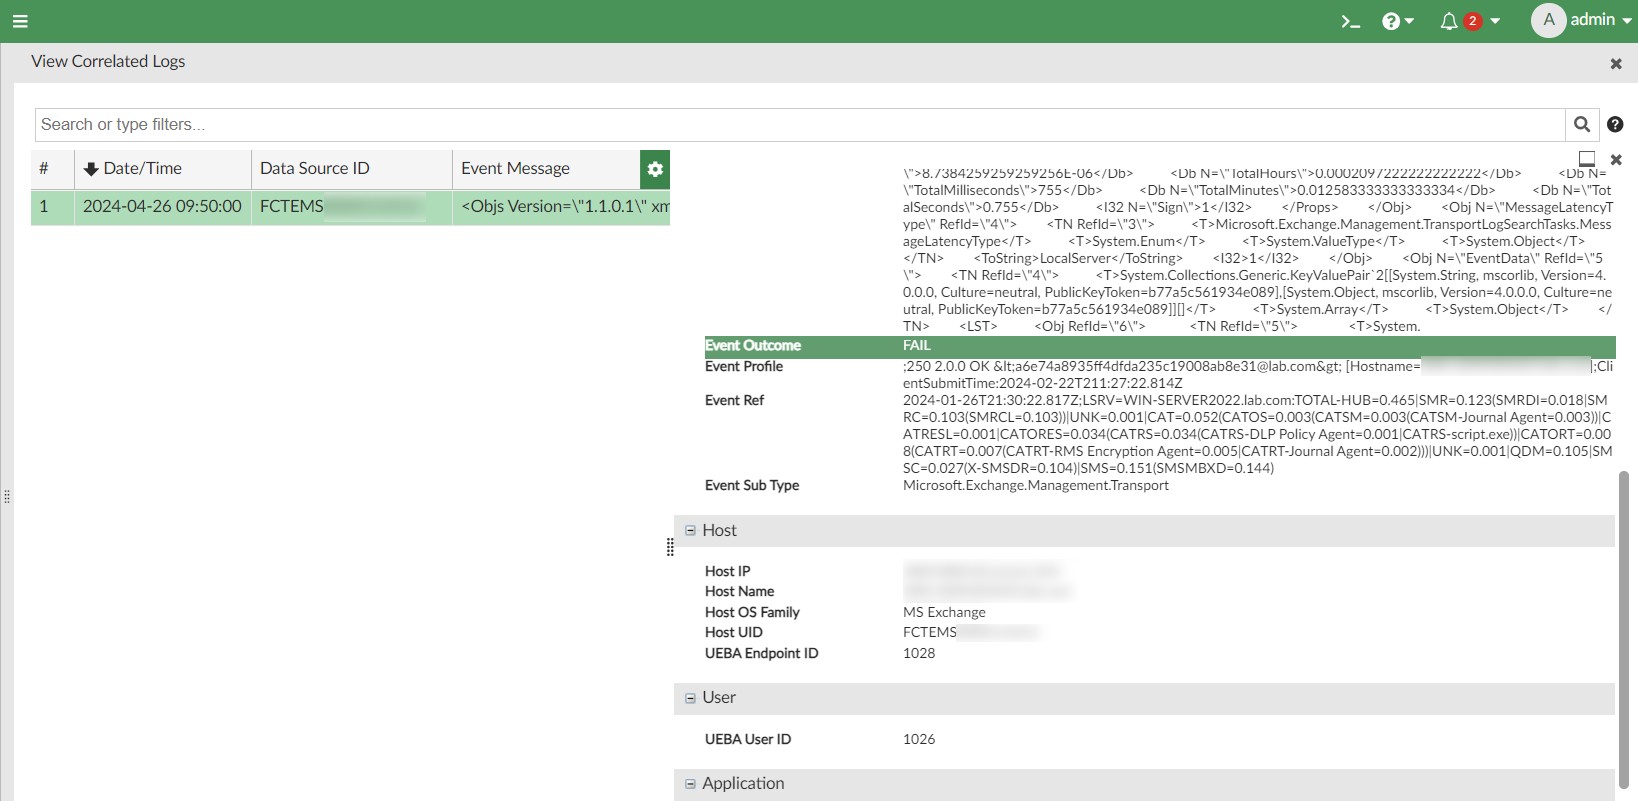Viewport: 1638px width, 801px height.
Task: Focus the search or type filters field
Action: pyautogui.click(x=800, y=125)
